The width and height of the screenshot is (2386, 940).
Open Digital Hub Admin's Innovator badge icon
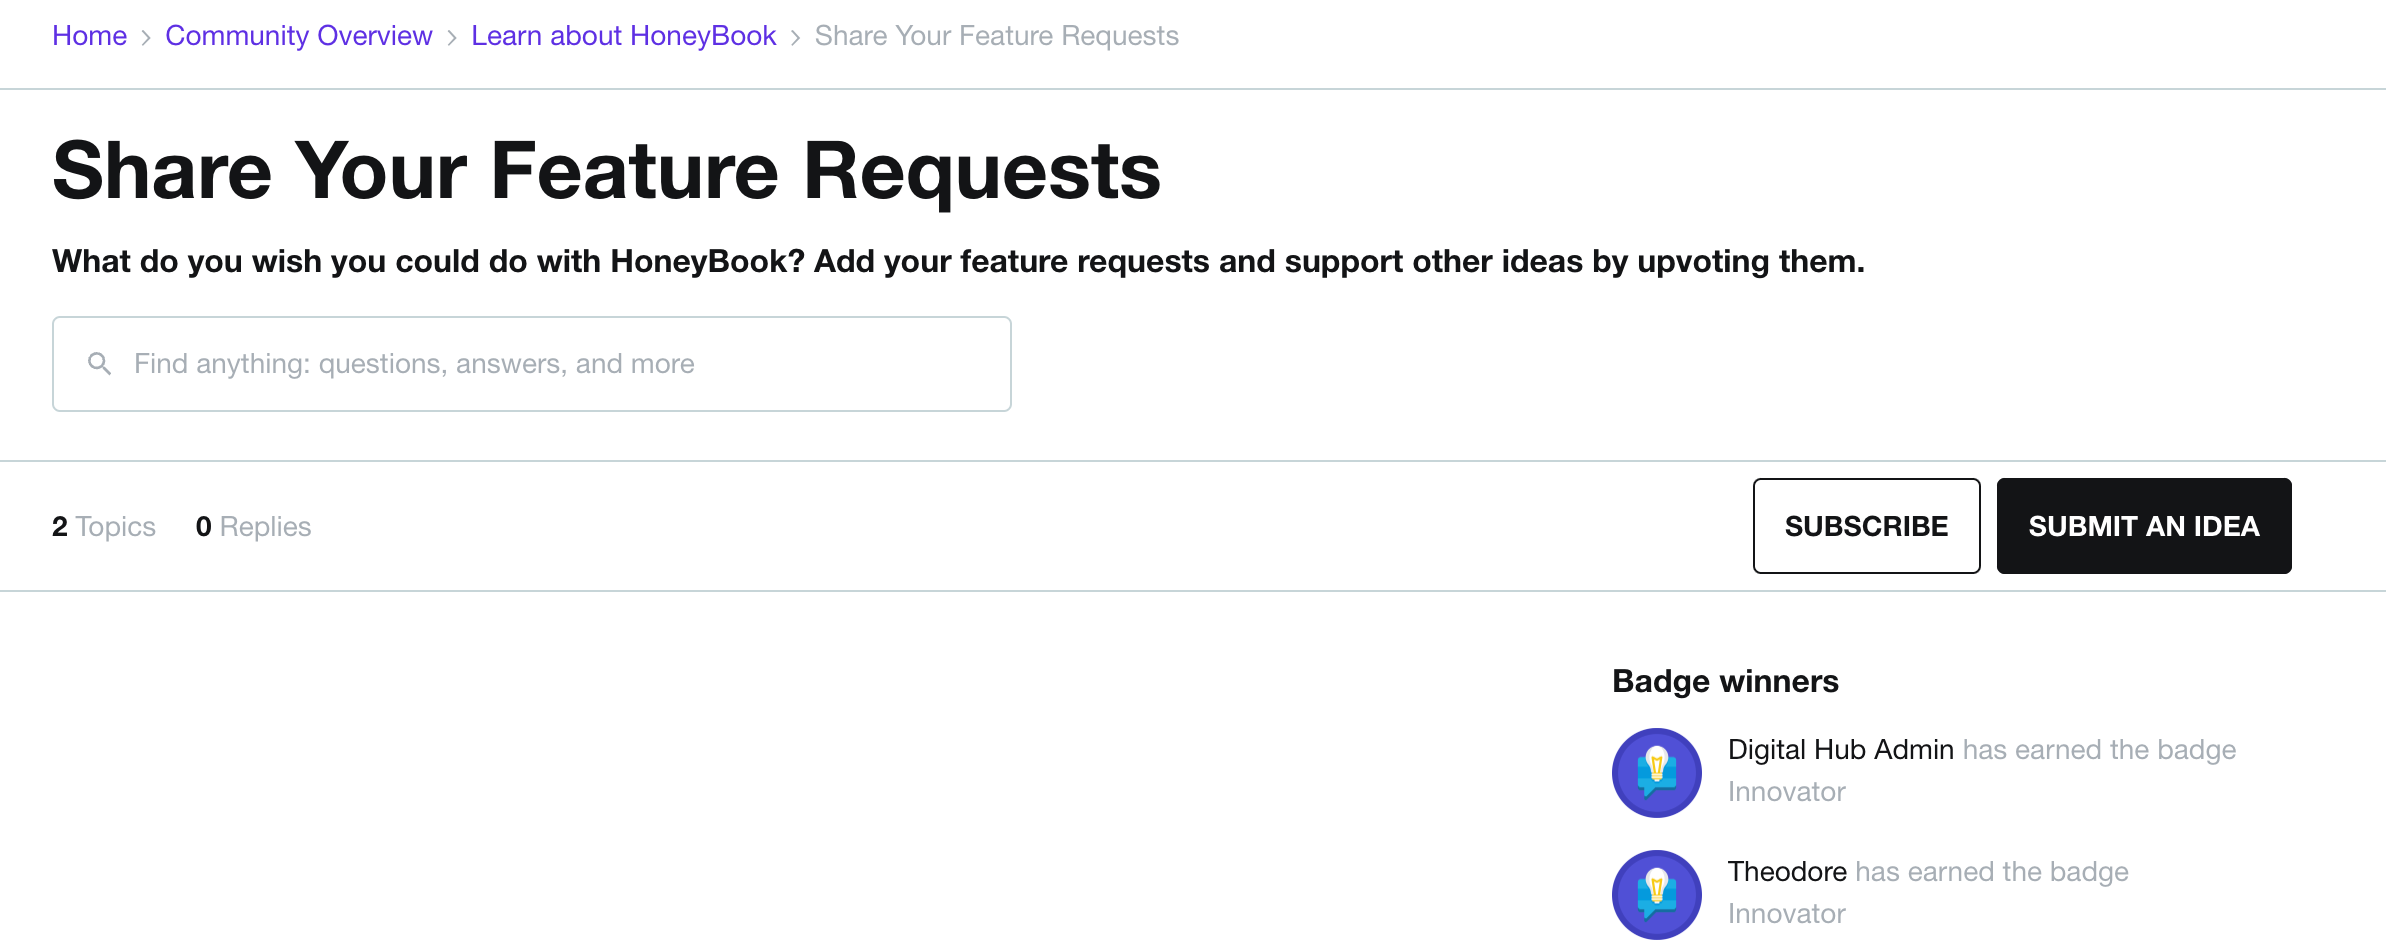[1657, 773]
